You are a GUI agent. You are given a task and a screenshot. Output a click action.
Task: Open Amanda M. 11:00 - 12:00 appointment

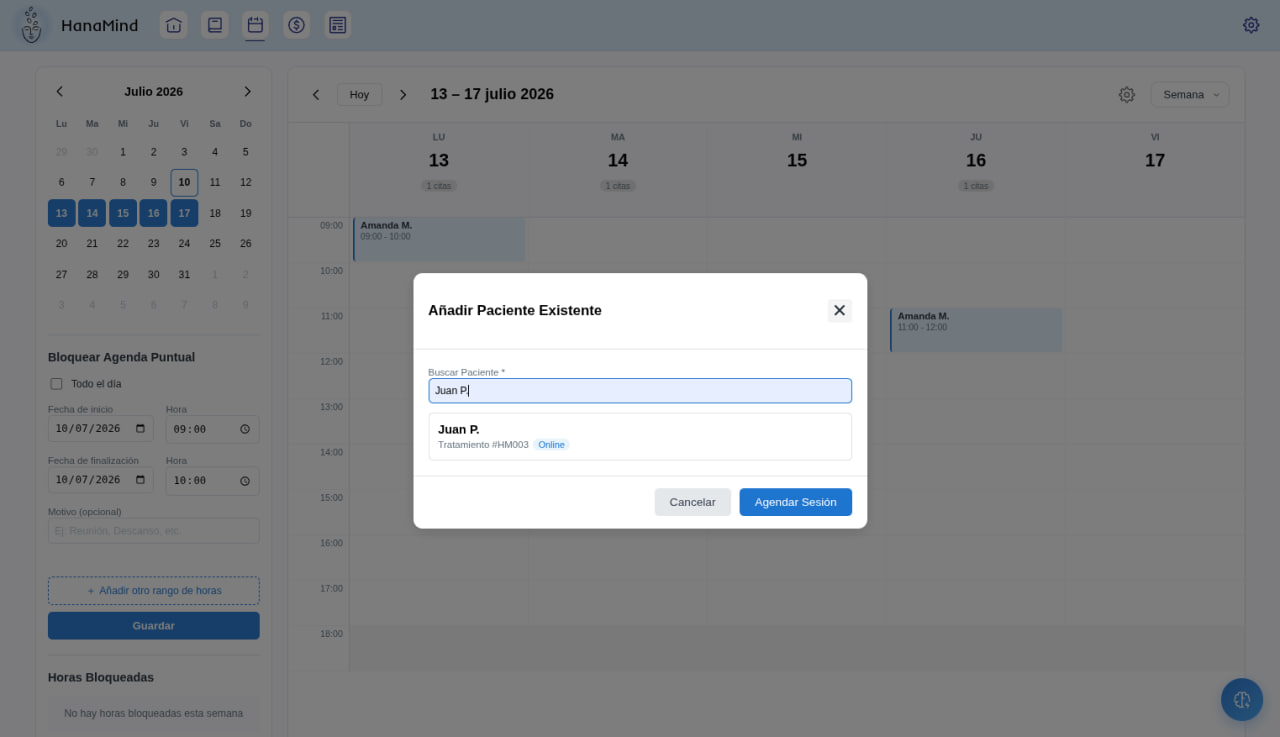point(976,330)
